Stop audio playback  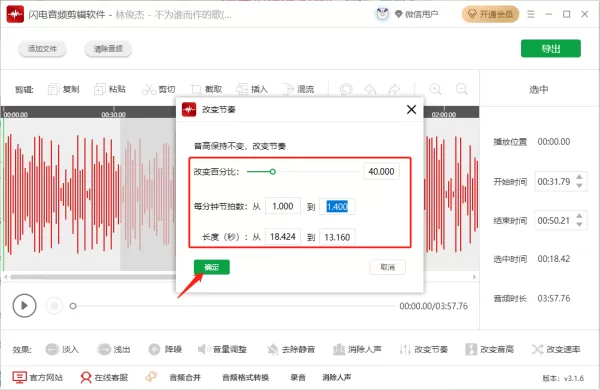coord(54,305)
